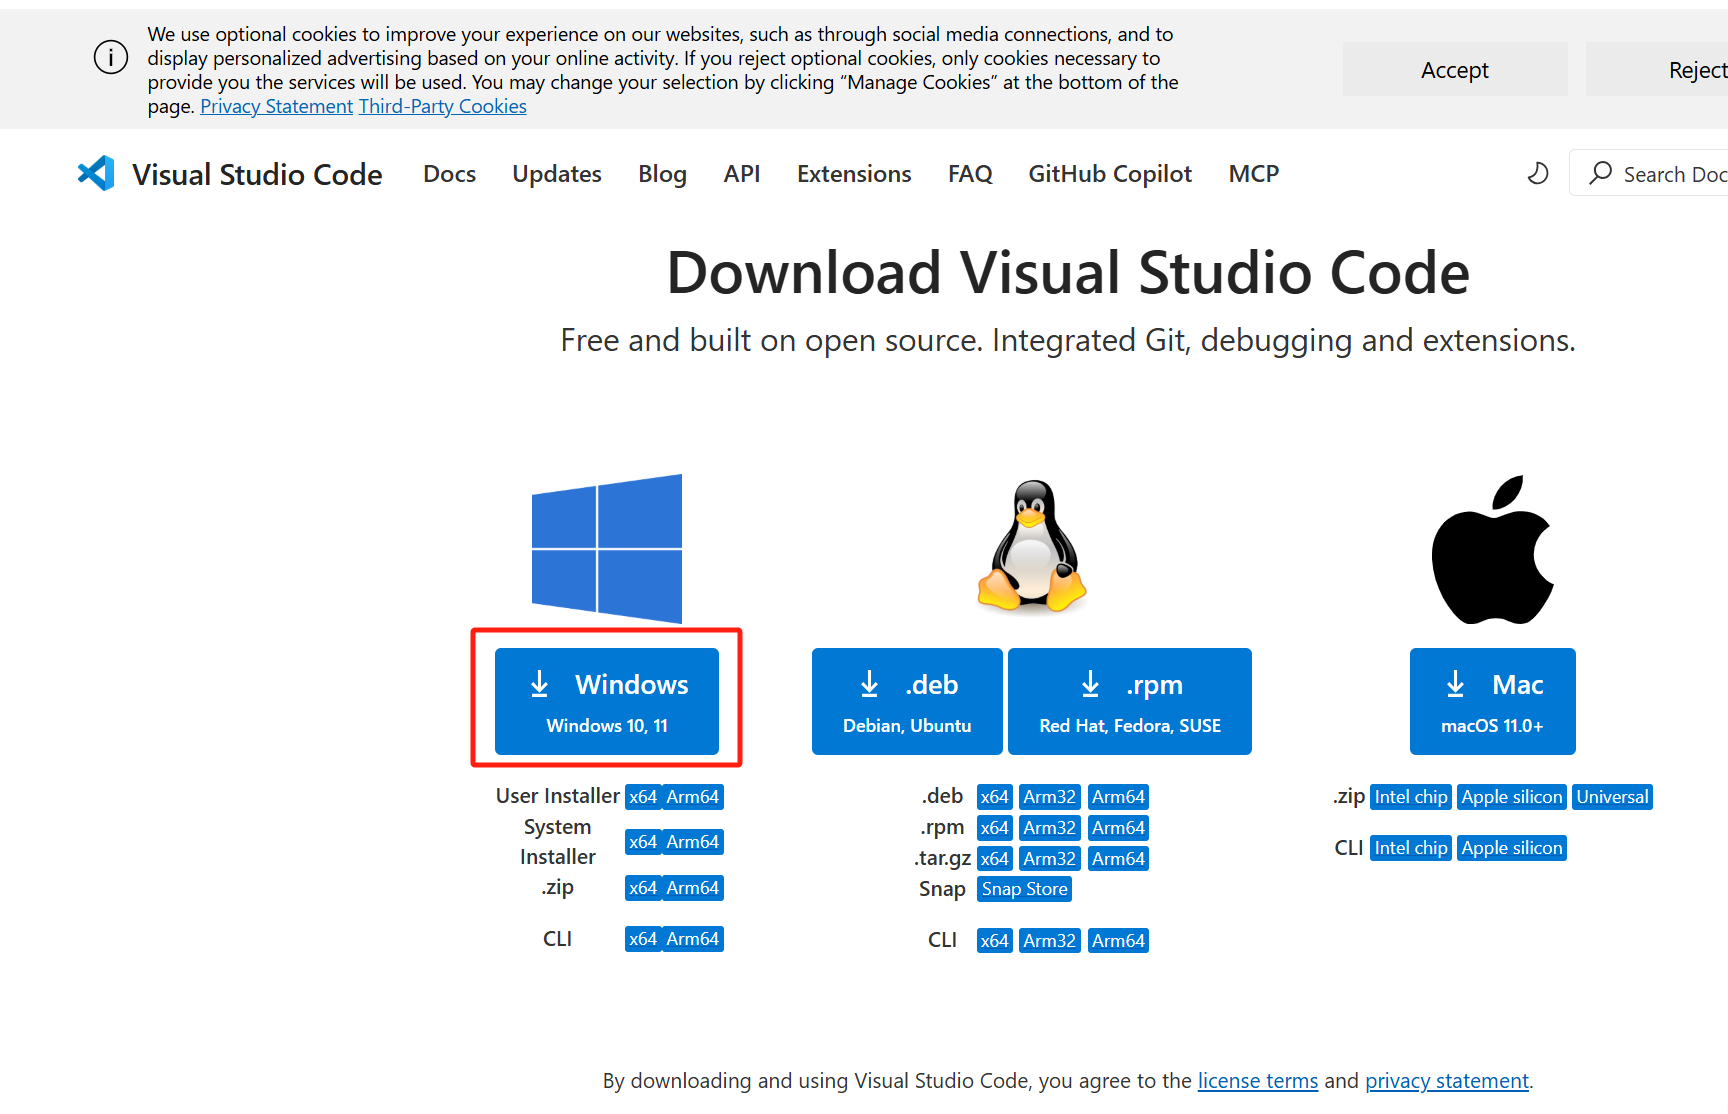This screenshot has height=1114, width=1728.
Task: Click the Windows logo image
Action: tap(607, 548)
